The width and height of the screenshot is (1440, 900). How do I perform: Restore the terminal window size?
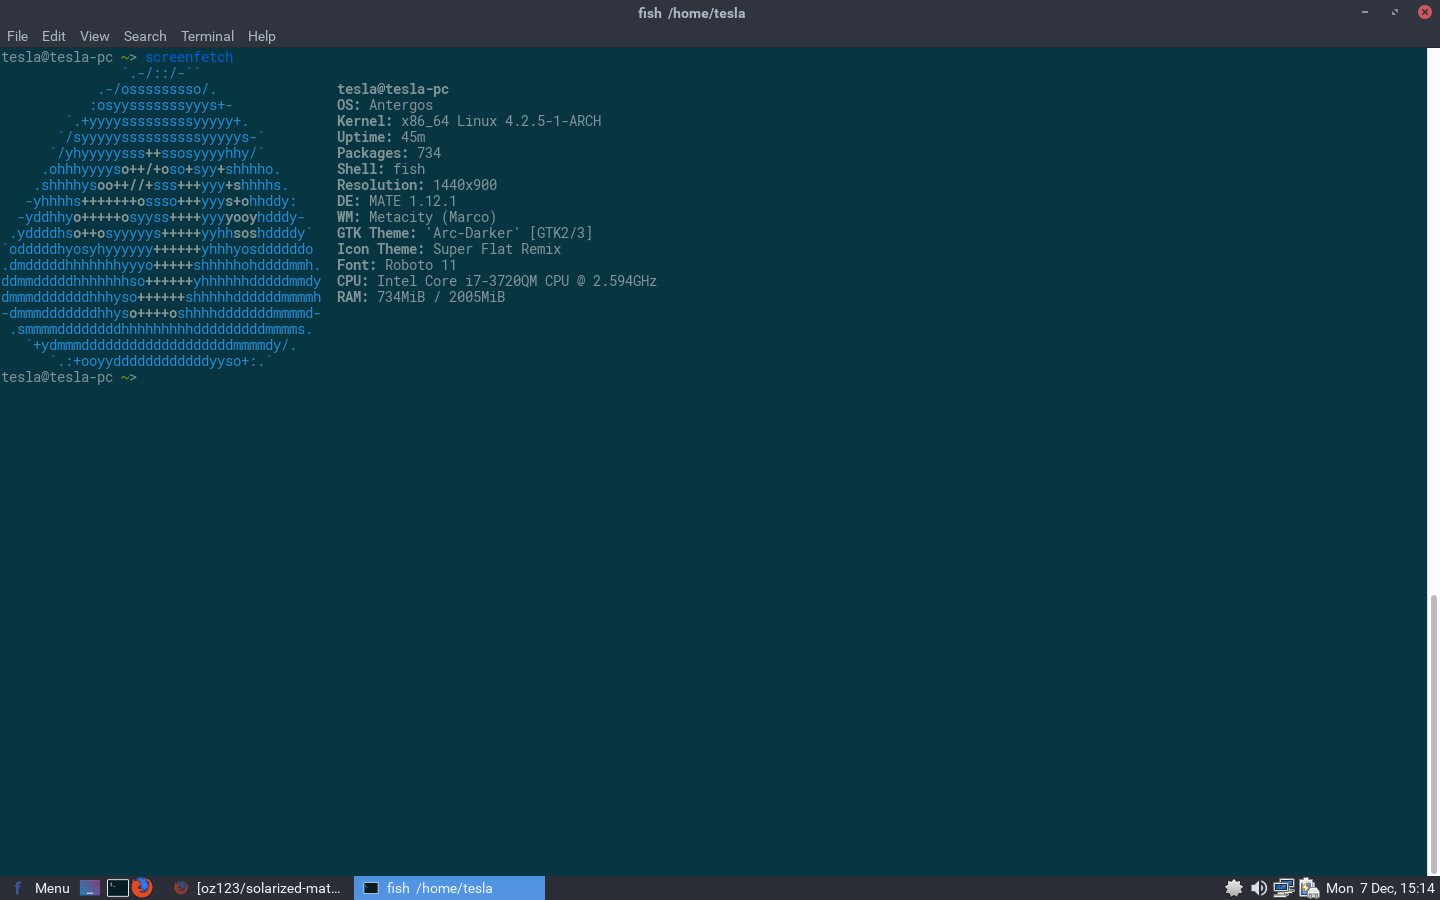1395,12
